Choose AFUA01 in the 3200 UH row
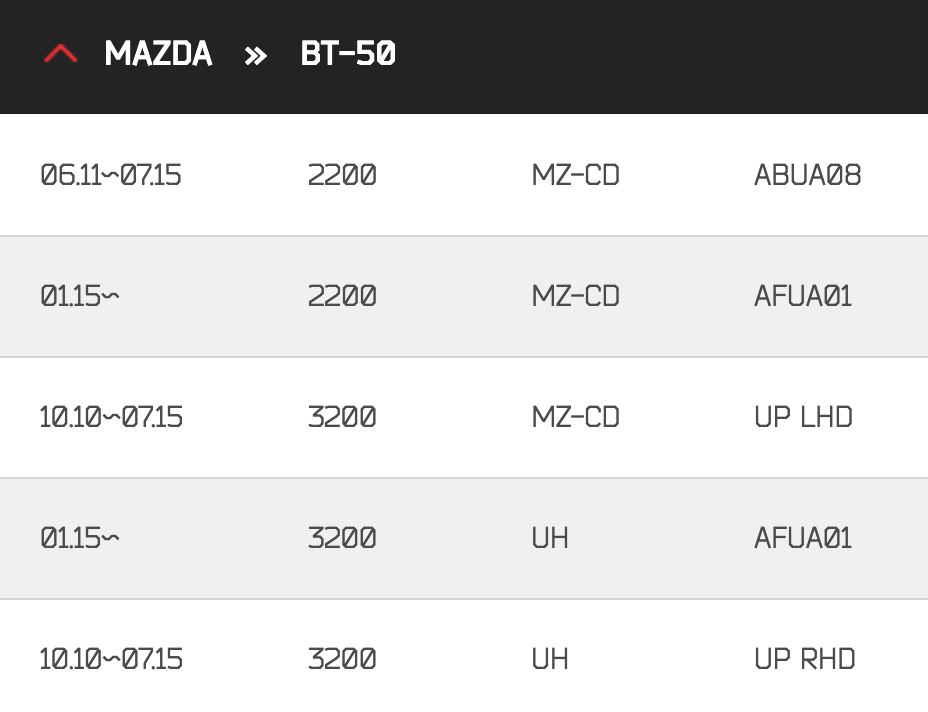The image size is (928, 712). click(803, 538)
